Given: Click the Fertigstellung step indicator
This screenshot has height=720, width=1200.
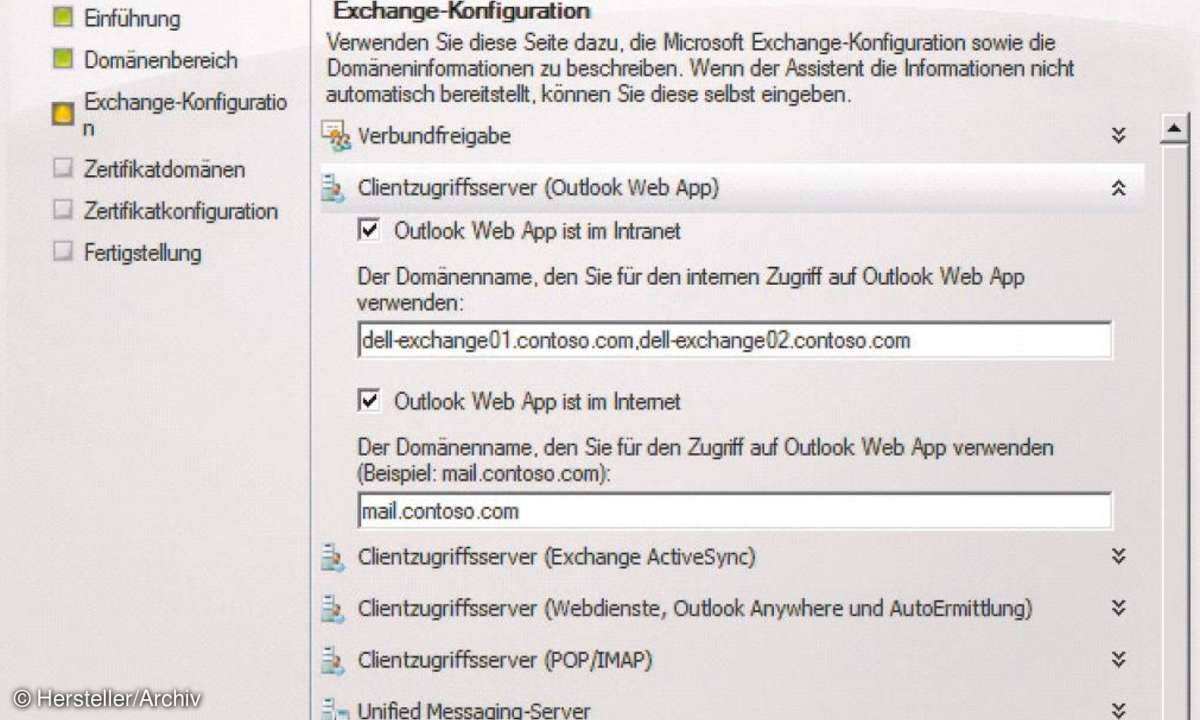Looking at the screenshot, I should click(64, 252).
